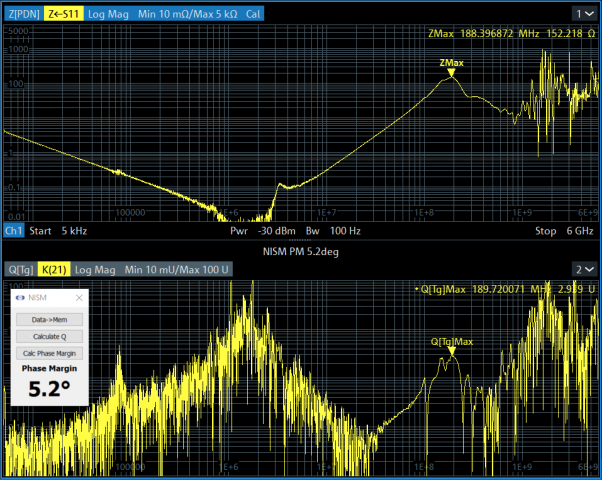Click Log Mag format in bottom trace
Screen dimensions: 602x480
point(95,270)
